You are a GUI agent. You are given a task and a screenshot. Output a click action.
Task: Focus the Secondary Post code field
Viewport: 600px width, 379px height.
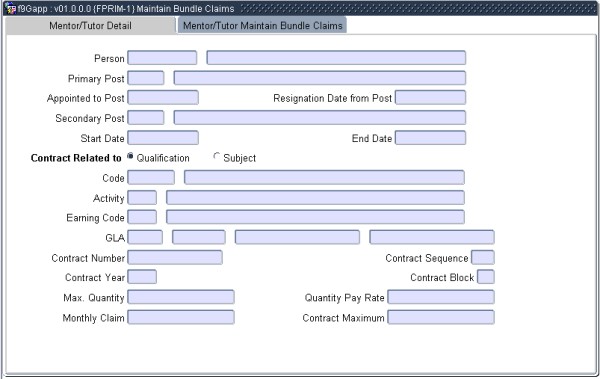pyautogui.click(x=146, y=118)
